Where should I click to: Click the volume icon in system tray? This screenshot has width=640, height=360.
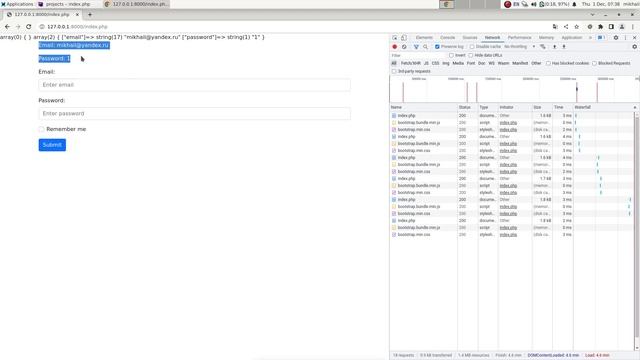coord(533,4)
